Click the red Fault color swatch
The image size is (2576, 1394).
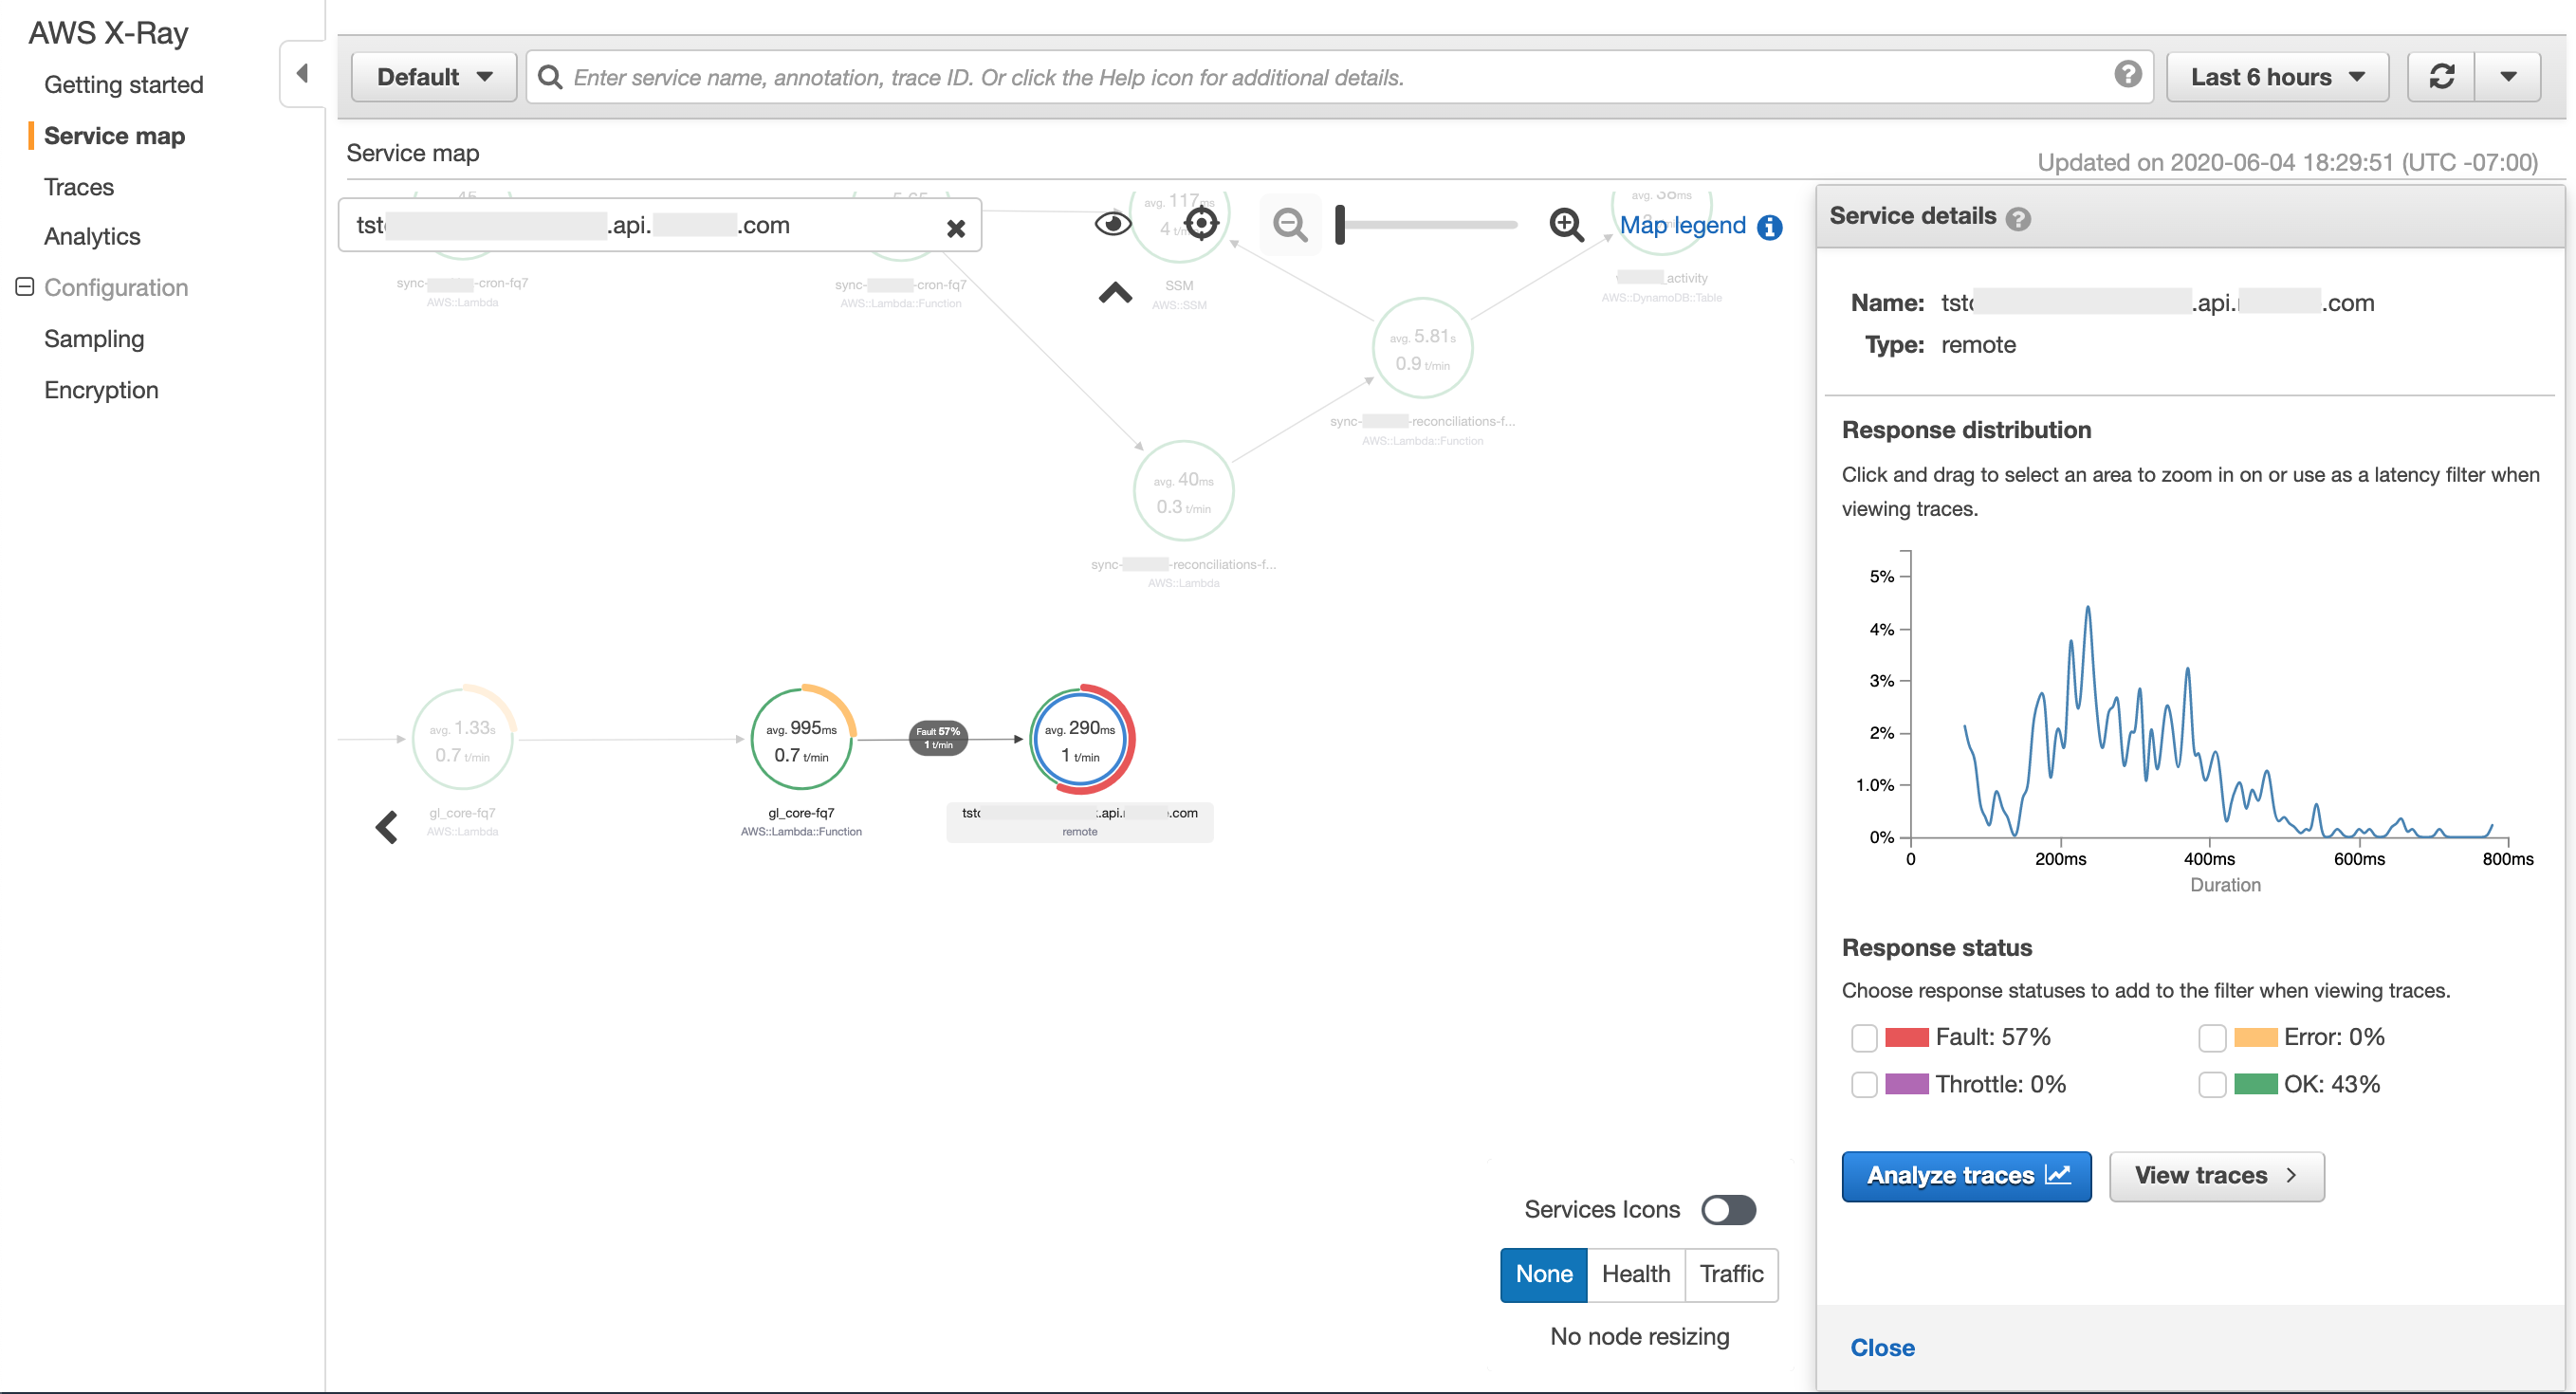coord(1907,1038)
